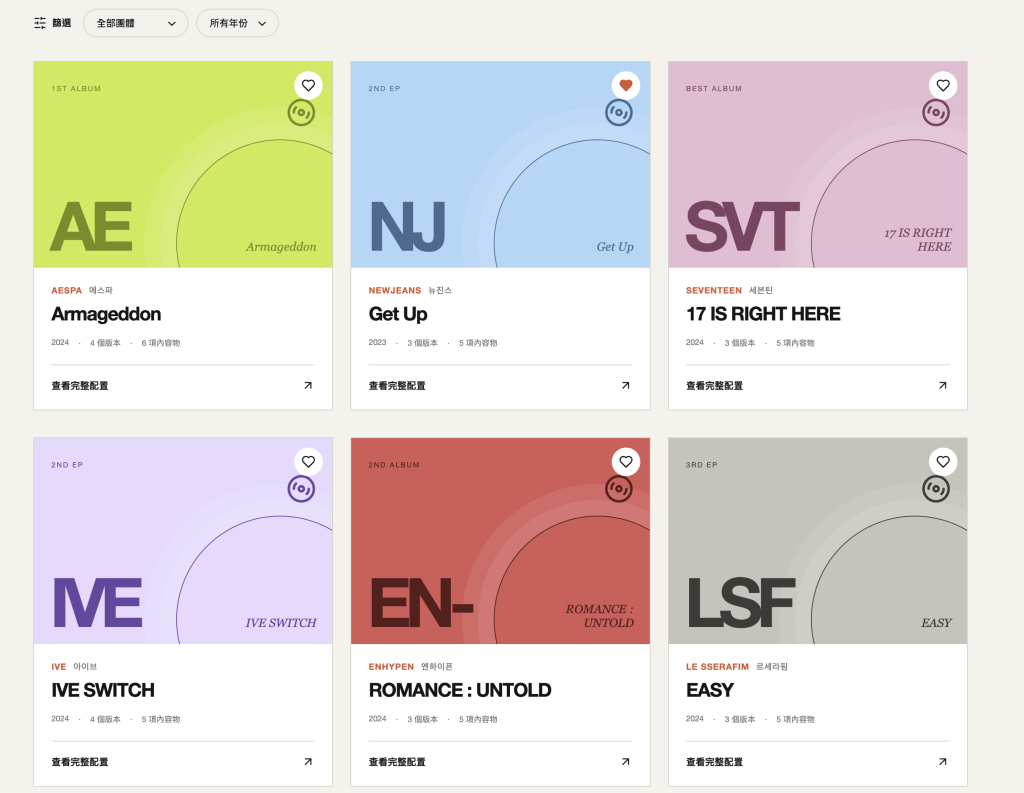Select the Get Up album title

(398, 314)
